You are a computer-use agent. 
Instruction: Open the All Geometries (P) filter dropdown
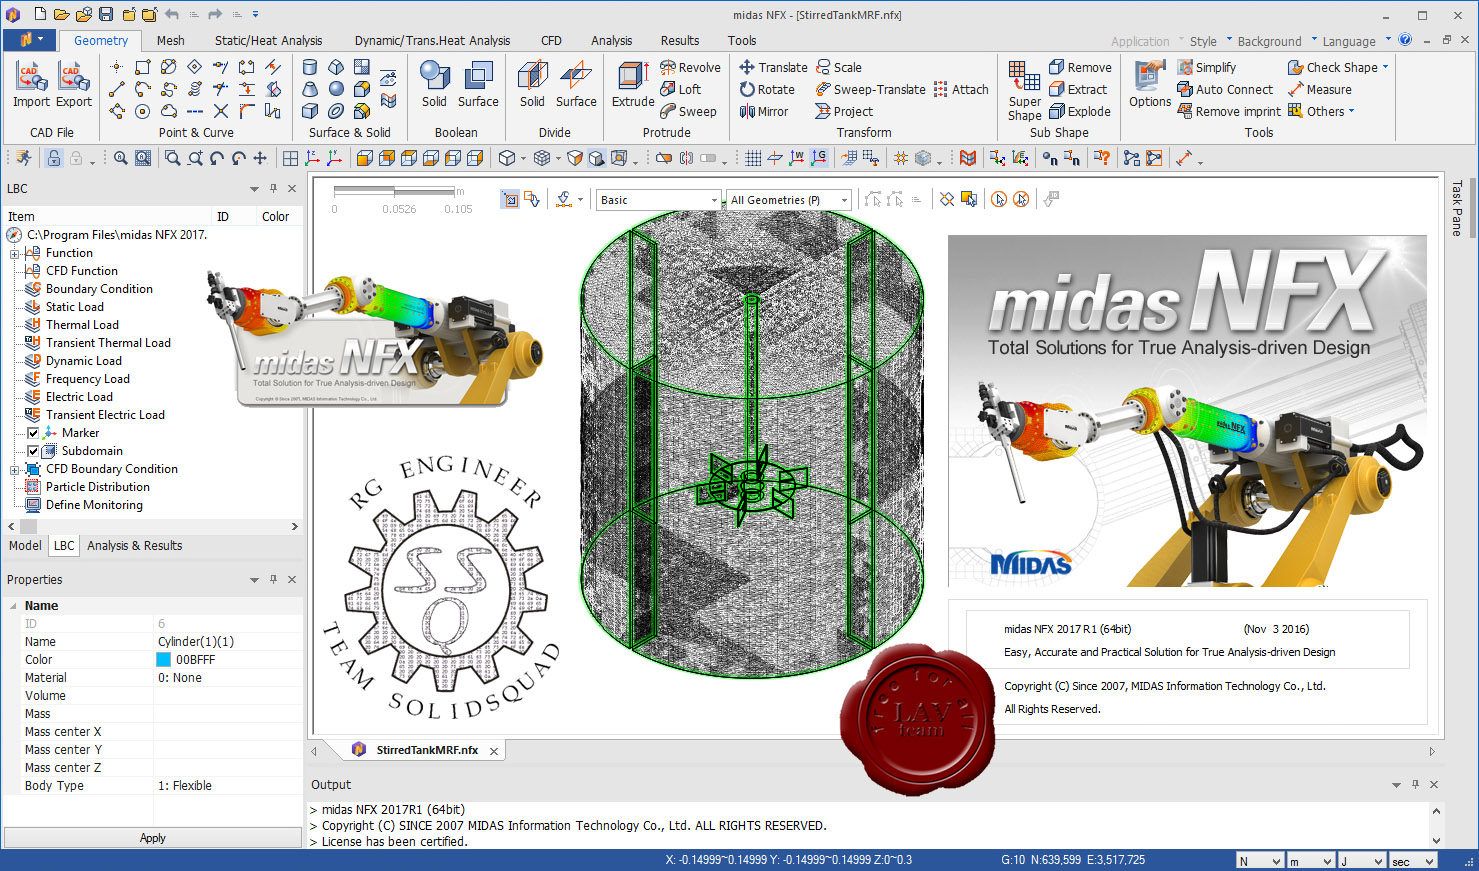coord(789,200)
